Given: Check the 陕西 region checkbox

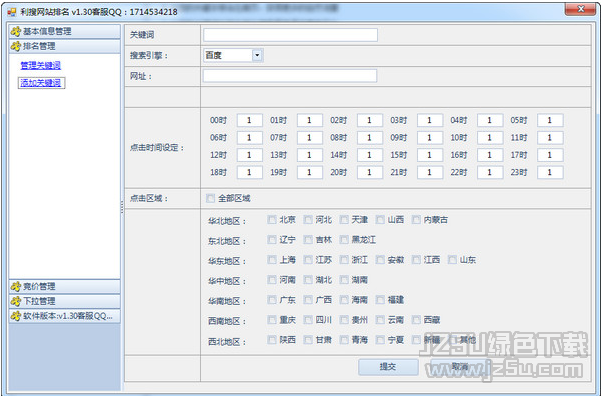Looking at the screenshot, I should [x=271, y=340].
